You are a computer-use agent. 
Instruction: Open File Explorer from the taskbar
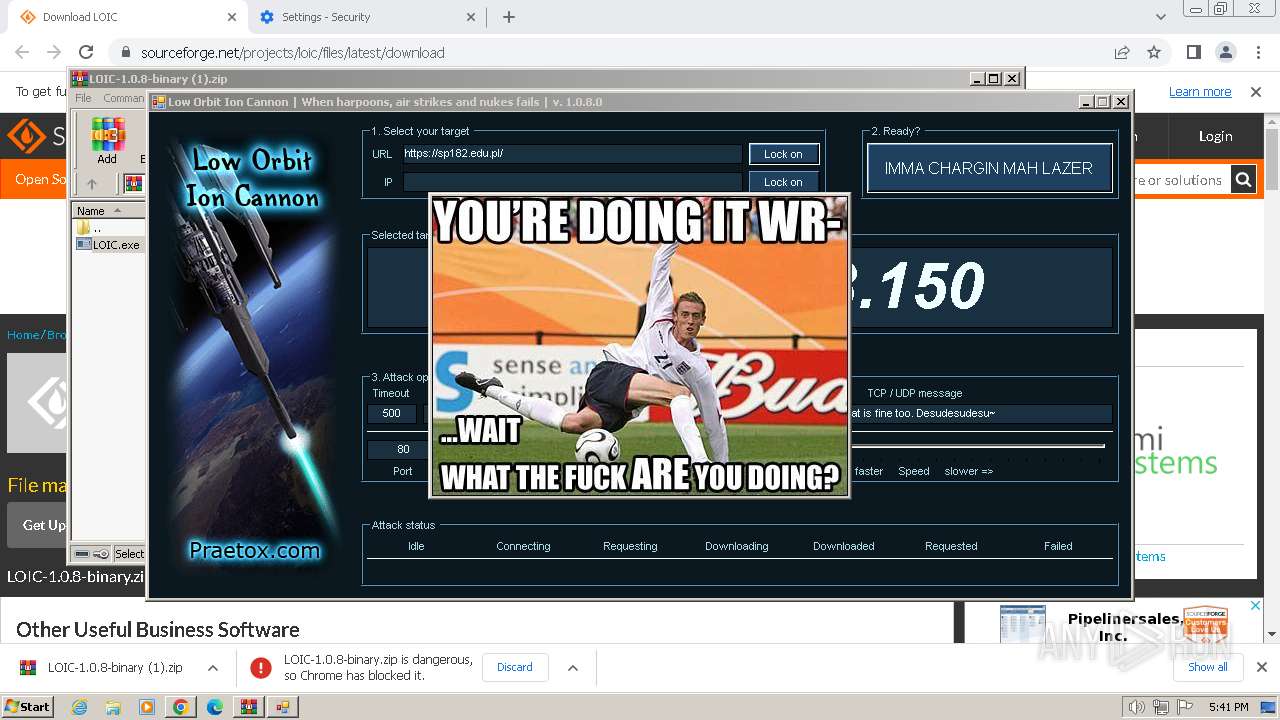pyautogui.click(x=114, y=706)
